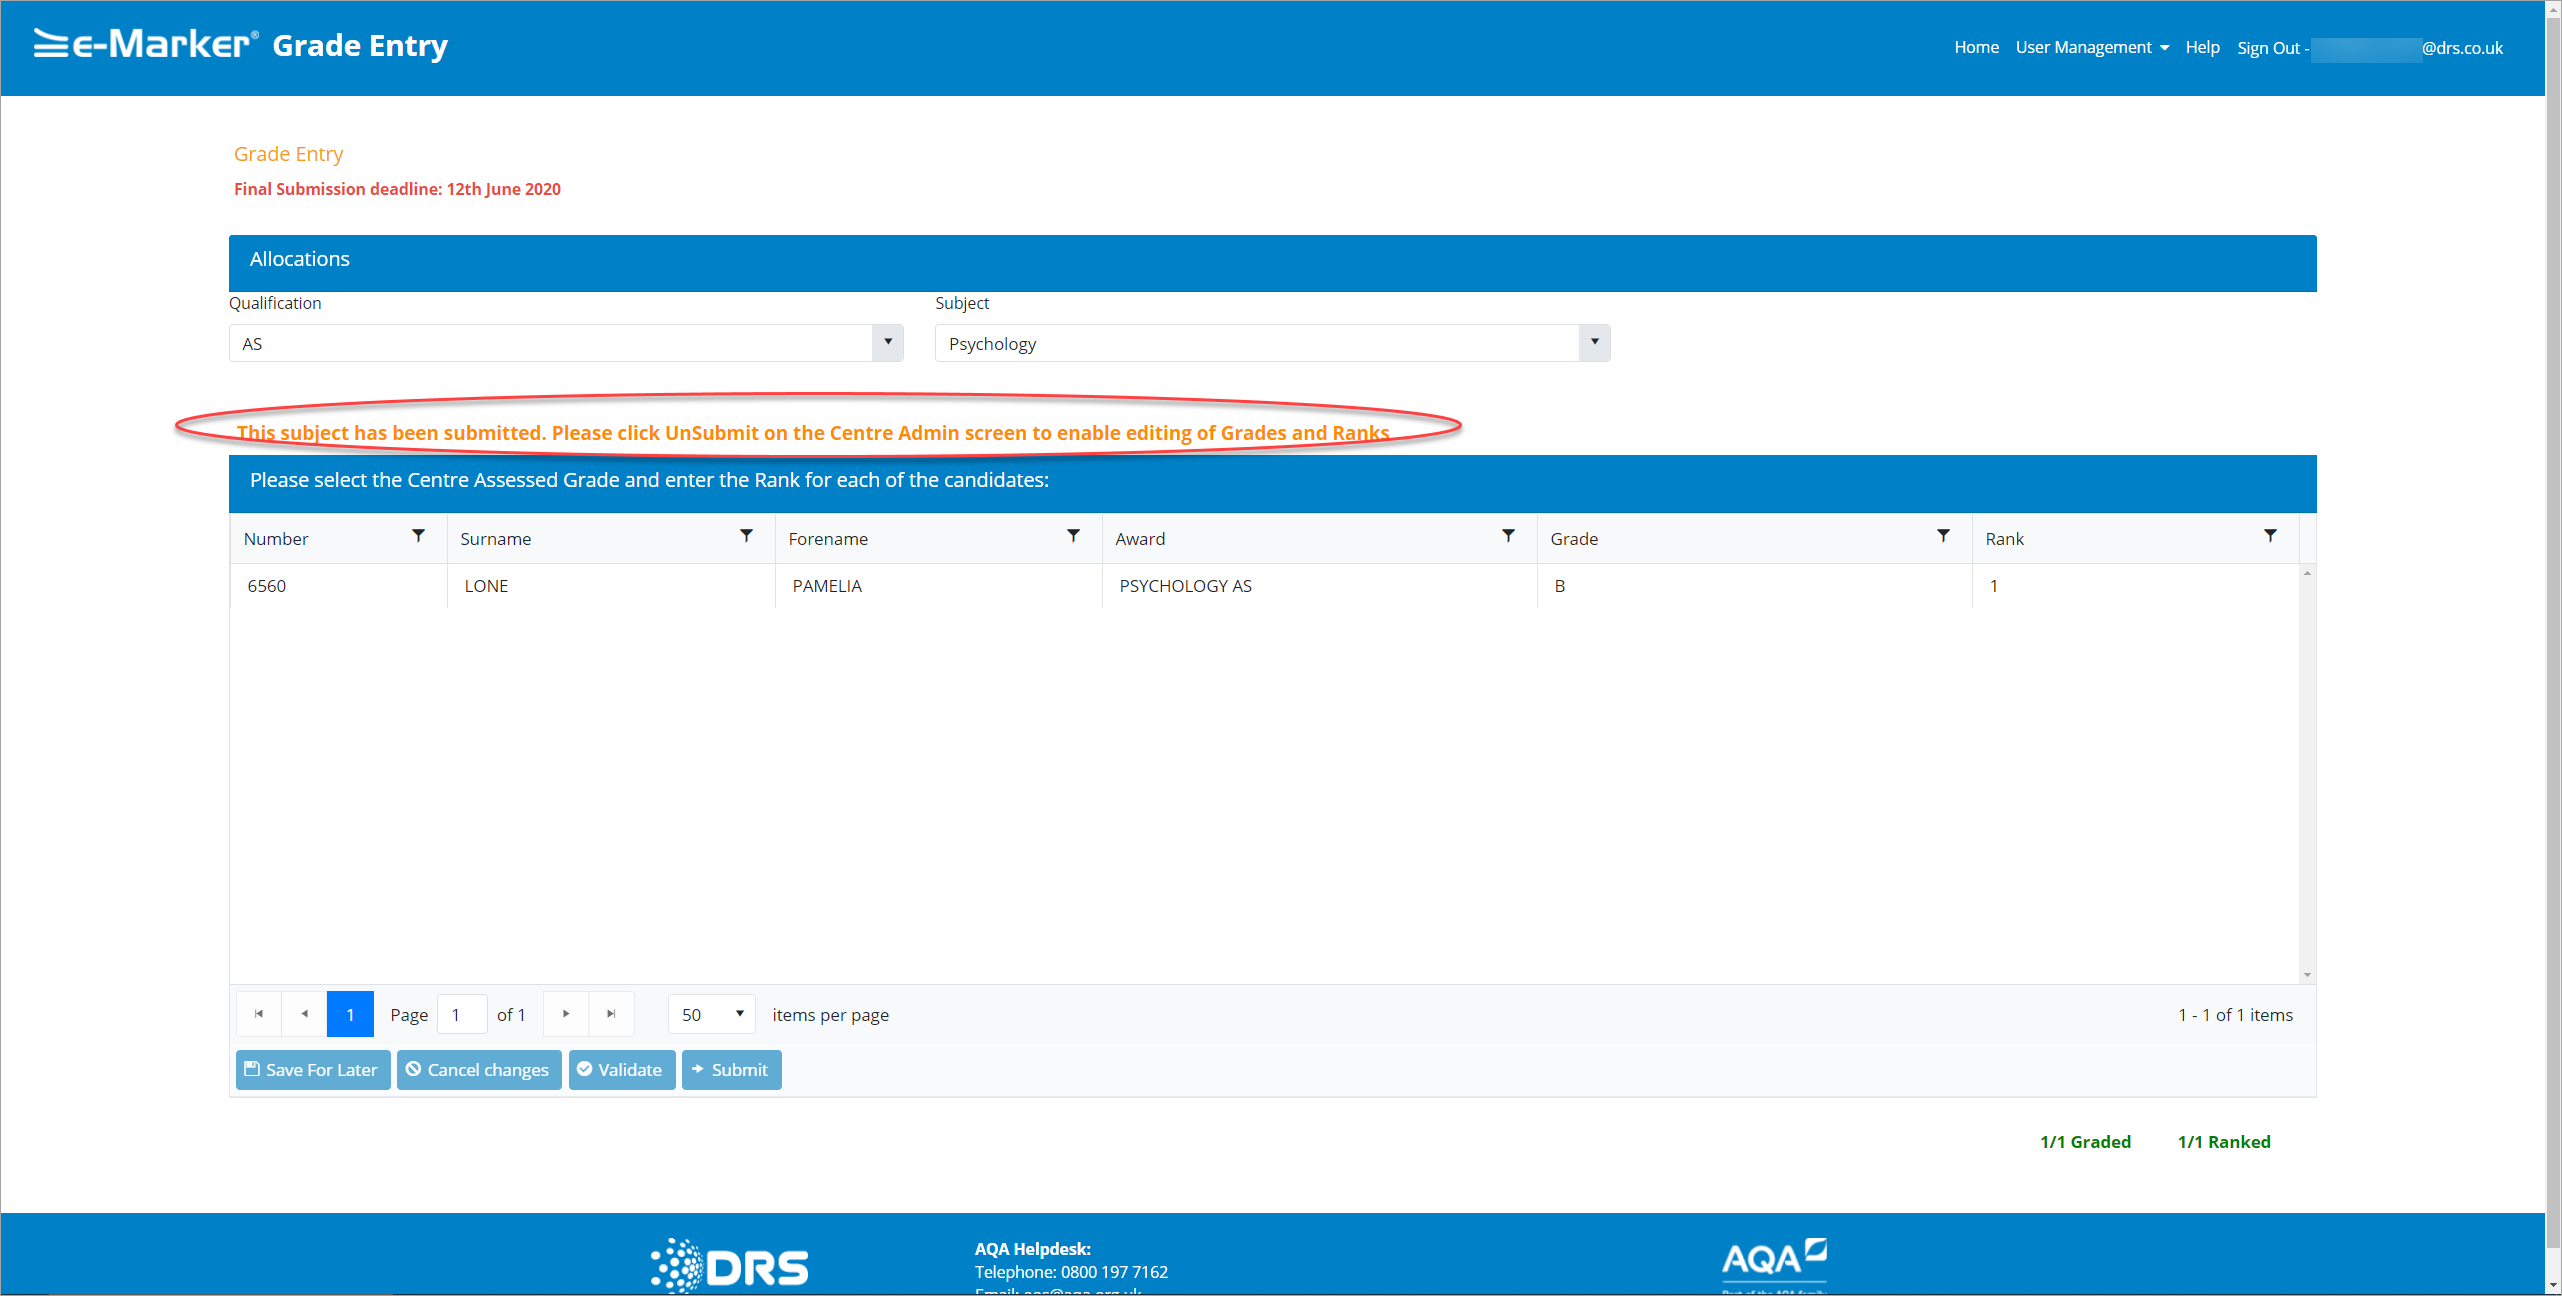Click the next page arrow
Screen dimensions: 2562x1296
tap(566, 1014)
